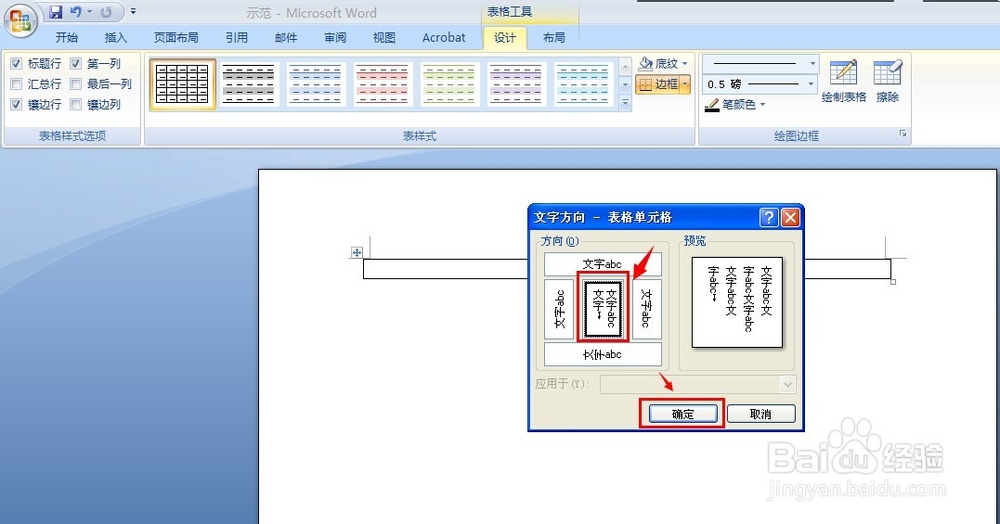1000x524 pixels.
Task: Select the aqua shaded table style thumbnail
Action: point(582,84)
